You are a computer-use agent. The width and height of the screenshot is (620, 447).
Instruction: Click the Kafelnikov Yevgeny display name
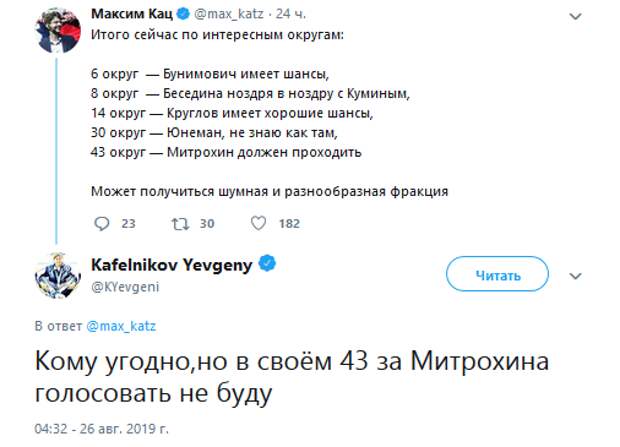174,264
